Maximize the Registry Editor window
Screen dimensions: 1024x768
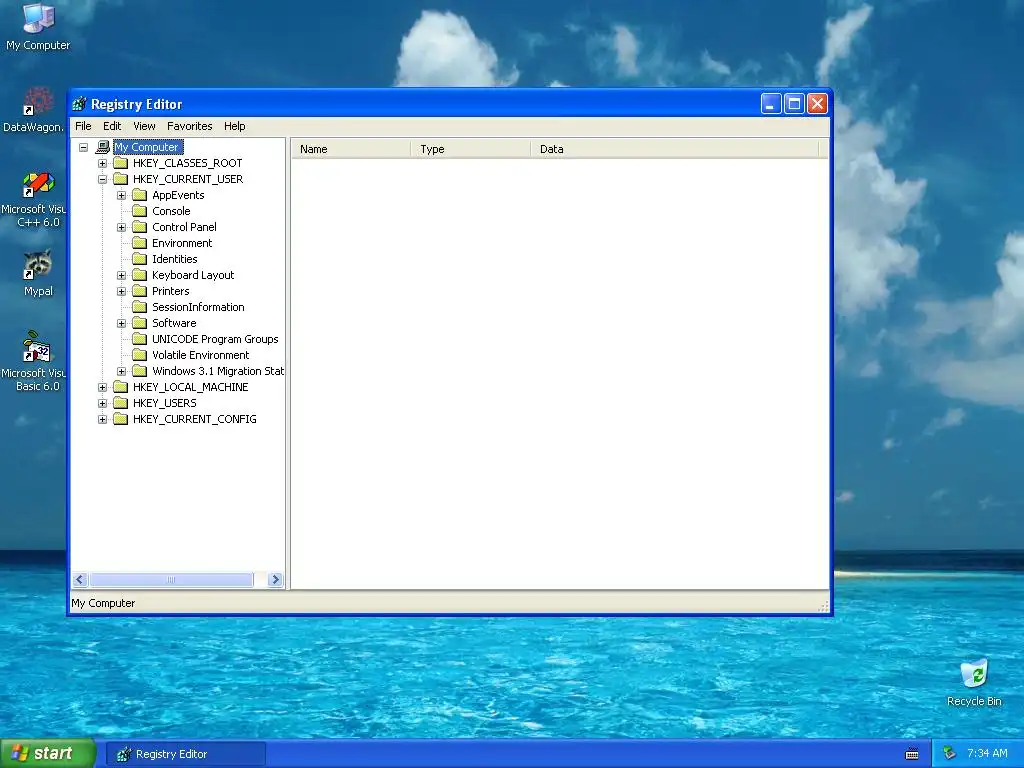tap(794, 104)
